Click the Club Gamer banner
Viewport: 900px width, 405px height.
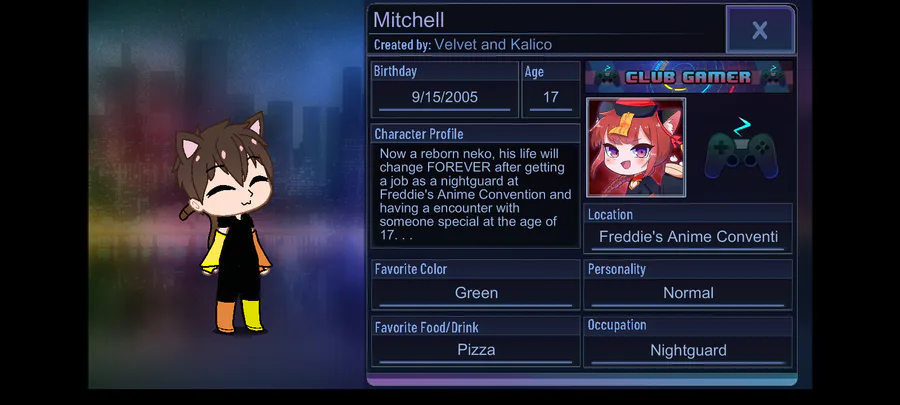point(689,77)
